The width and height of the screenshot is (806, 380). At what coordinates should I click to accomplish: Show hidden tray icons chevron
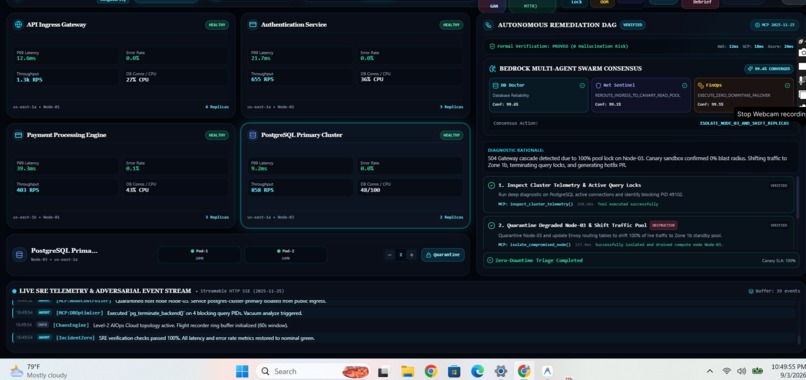tap(710, 371)
